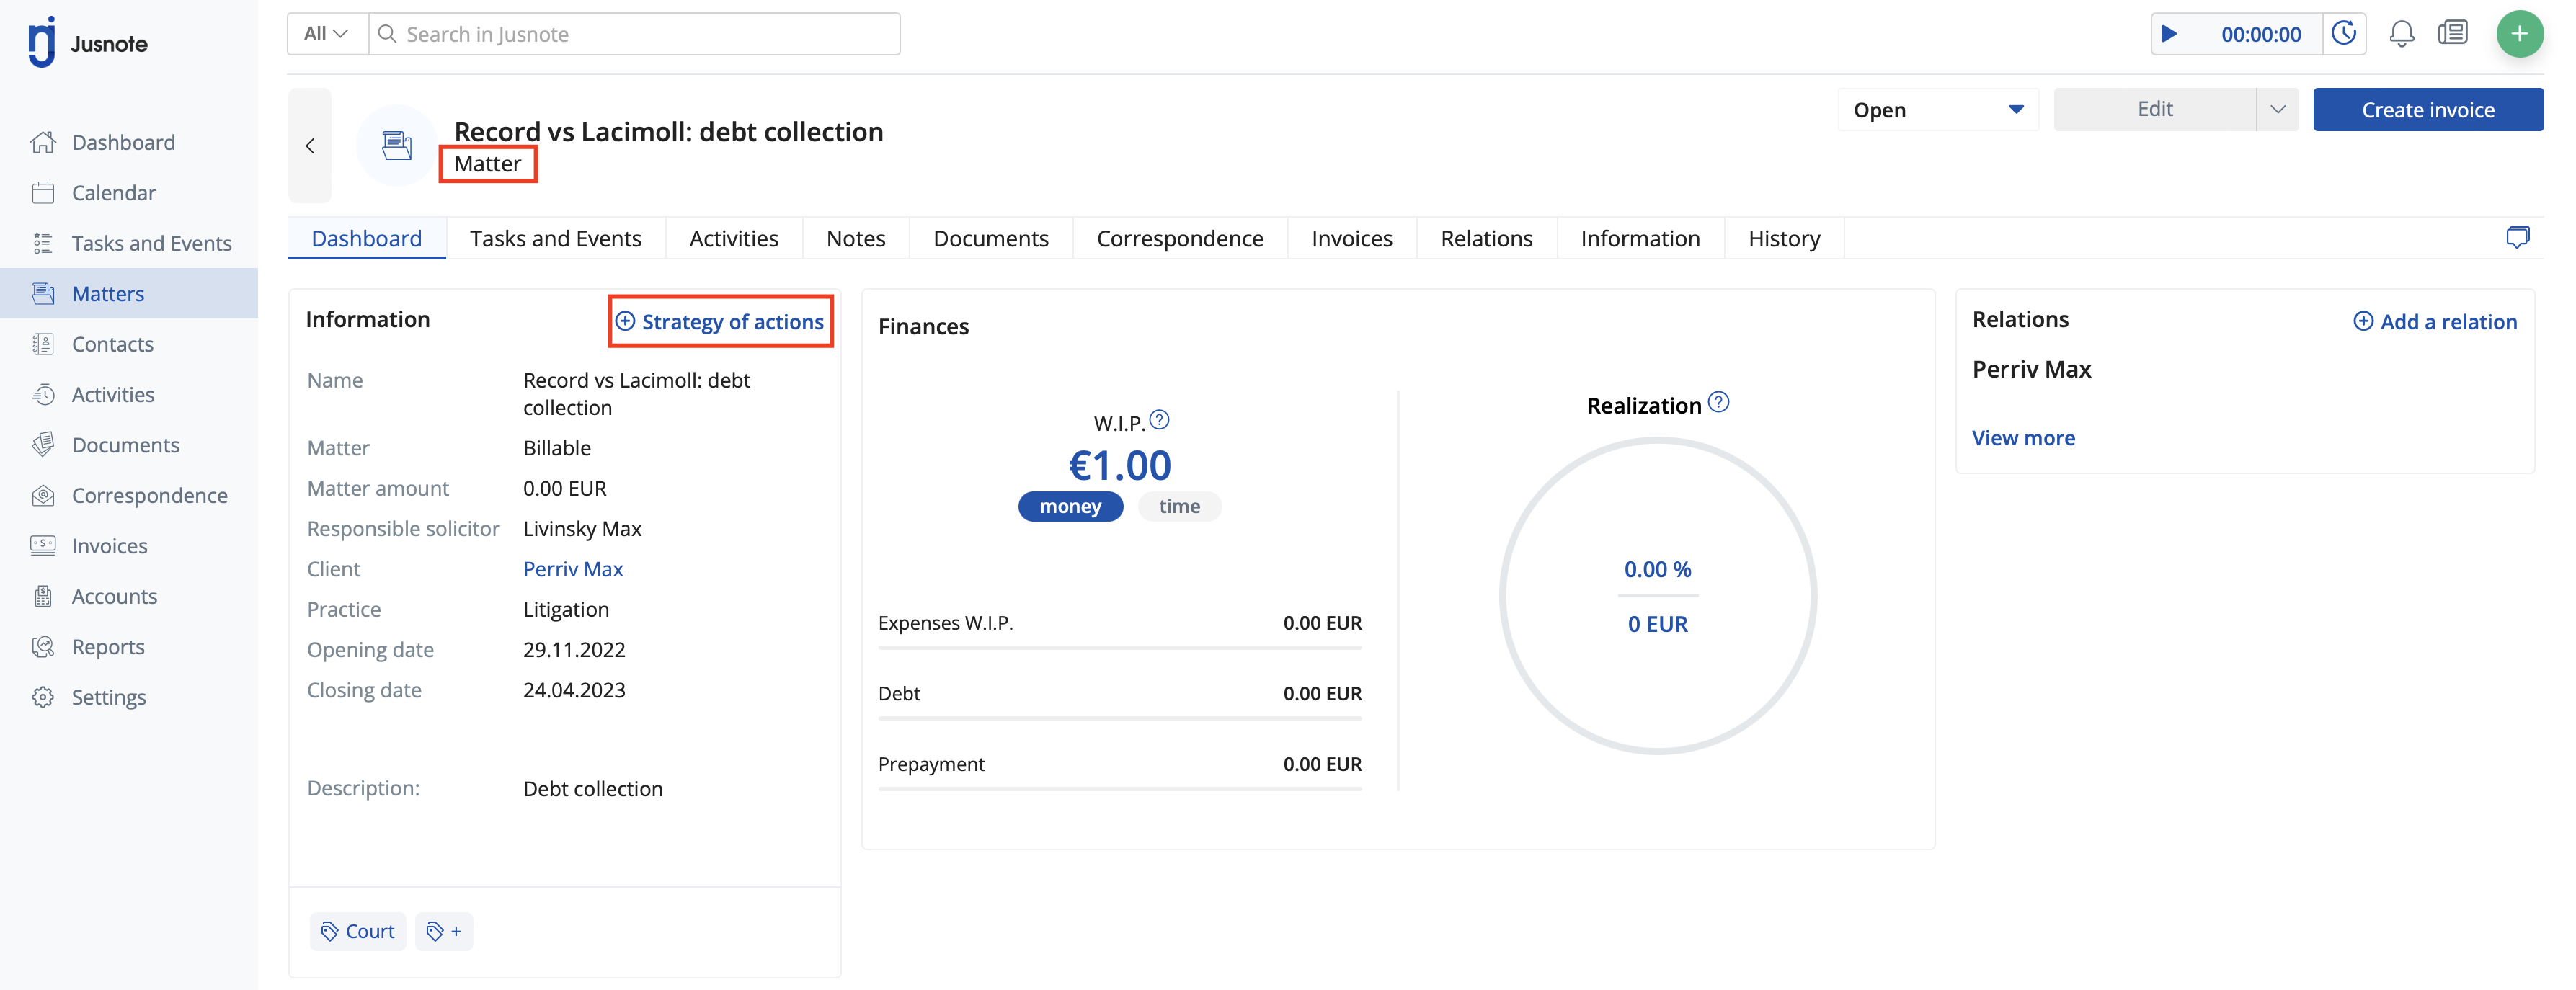The height and width of the screenshot is (990, 2576).
Task: Click the Debt row amount
Action: 1322,693
